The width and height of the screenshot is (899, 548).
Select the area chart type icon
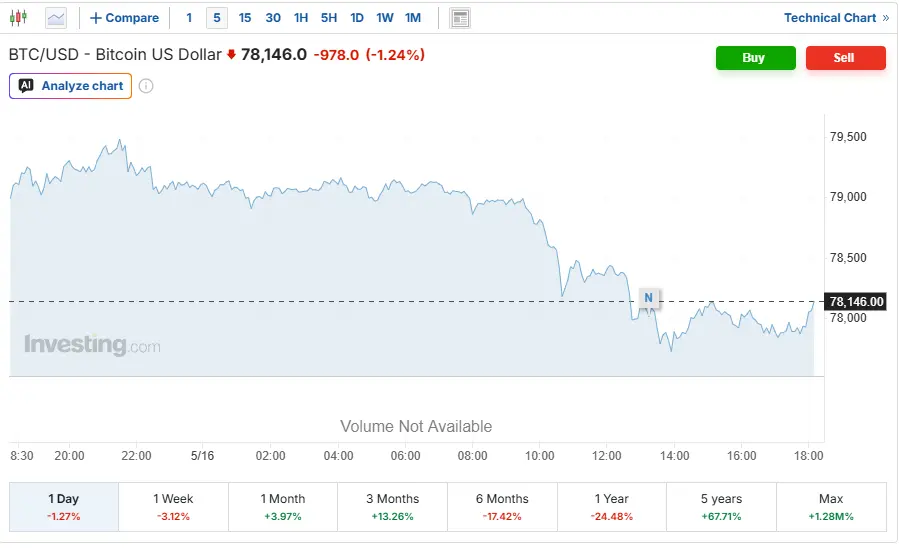click(56, 18)
